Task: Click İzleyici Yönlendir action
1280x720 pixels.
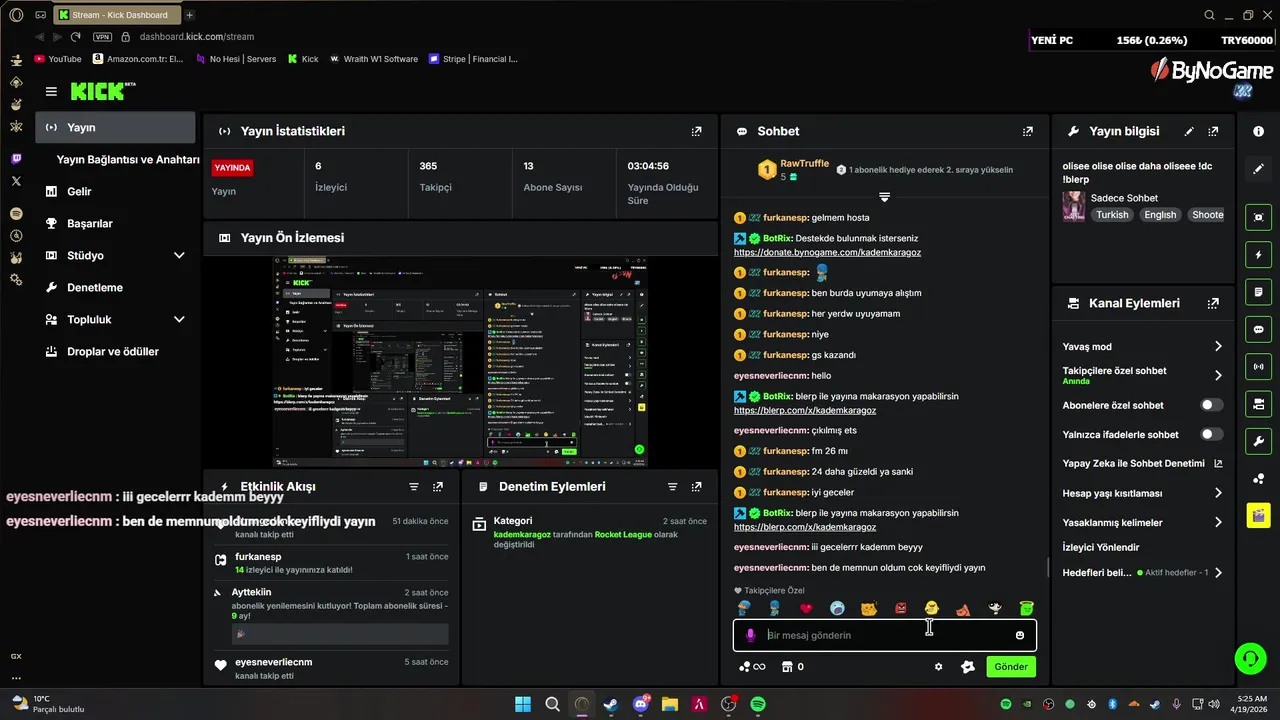Action: point(1101,547)
